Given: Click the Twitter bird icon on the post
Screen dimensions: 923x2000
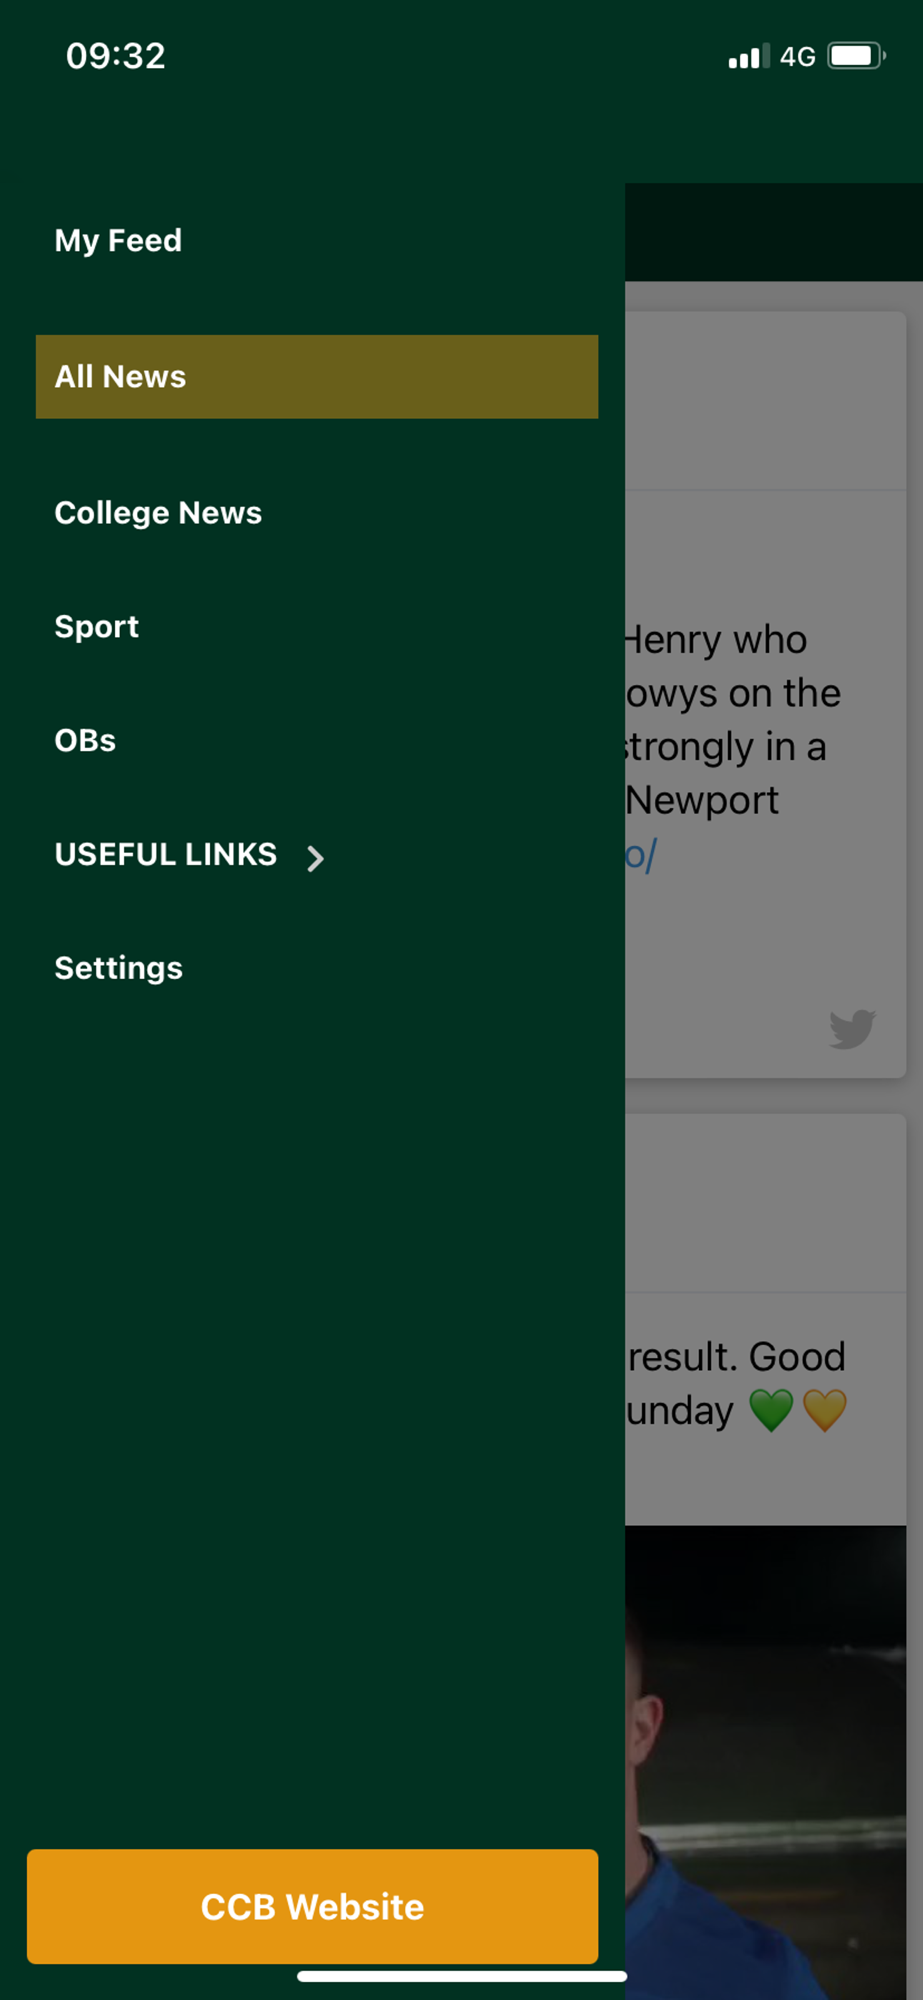Looking at the screenshot, I should (x=852, y=1029).
